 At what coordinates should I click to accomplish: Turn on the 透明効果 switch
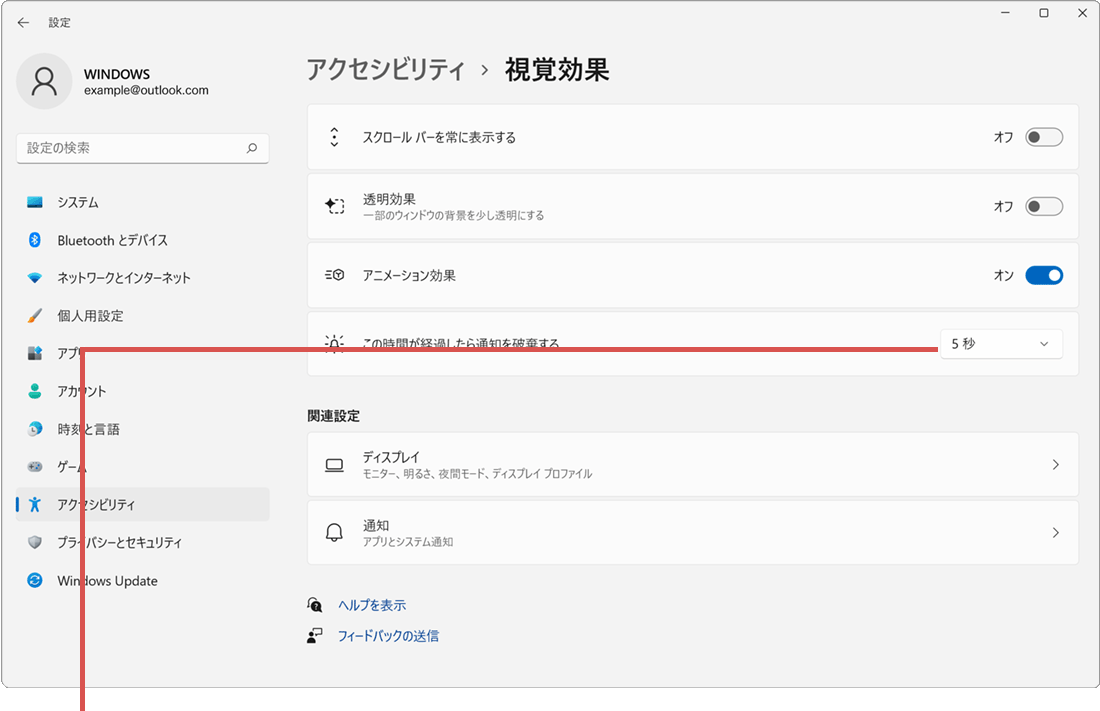click(1043, 206)
